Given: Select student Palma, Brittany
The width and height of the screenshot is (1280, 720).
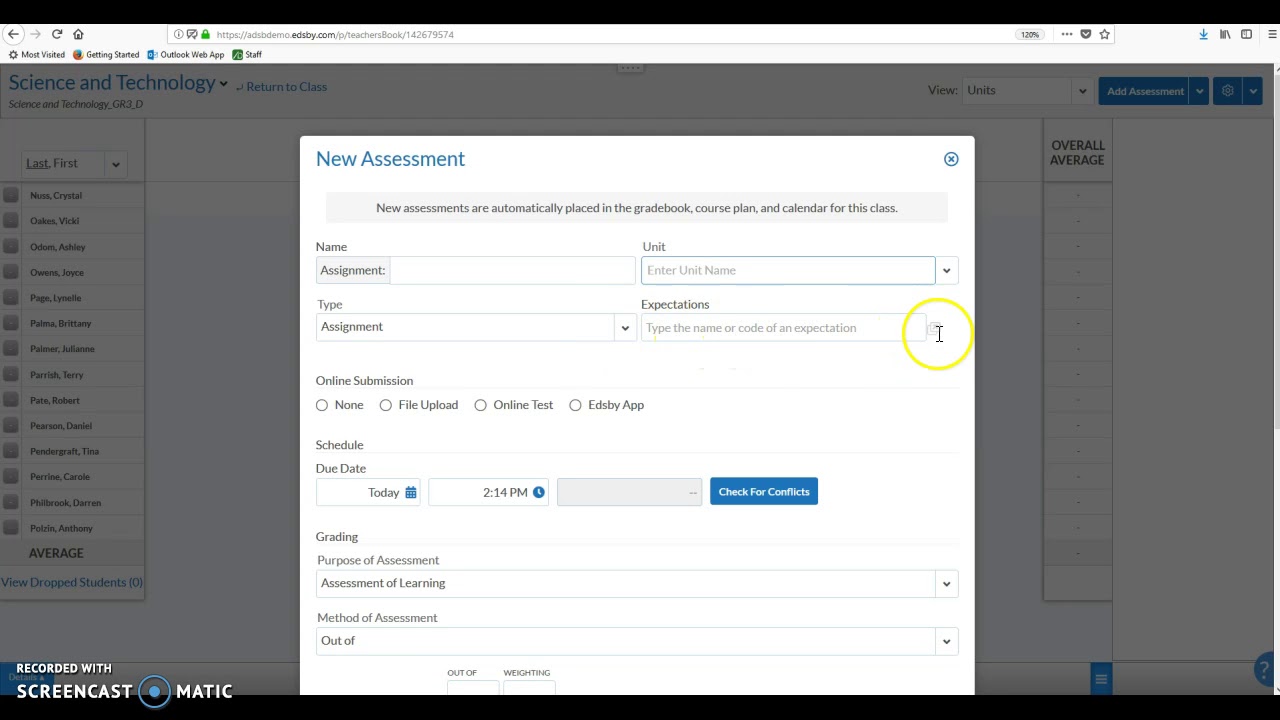Looking at the screenshot, I should click(x=61, y=324).
